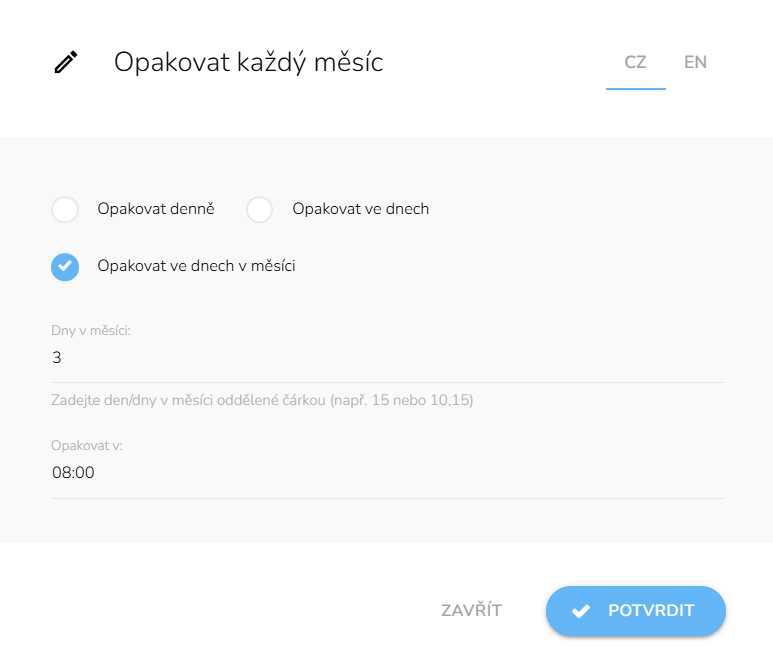Click the white checkmark inside the selected radio
This screenshot has height=670, width=773.
[x=65, y=267]
